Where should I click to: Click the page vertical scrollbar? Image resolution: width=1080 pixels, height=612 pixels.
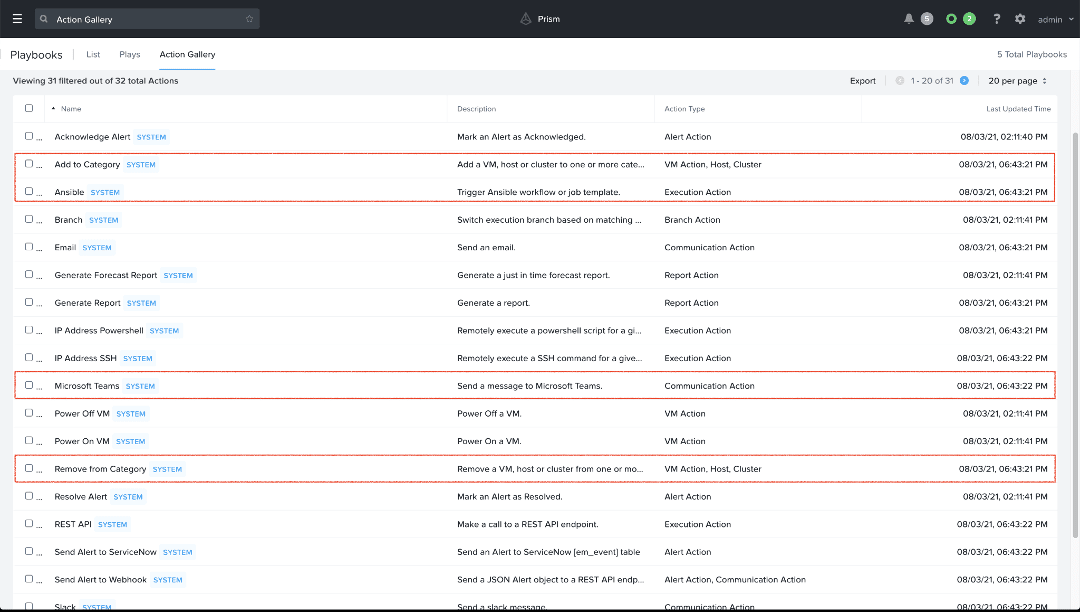[1076, 334]
